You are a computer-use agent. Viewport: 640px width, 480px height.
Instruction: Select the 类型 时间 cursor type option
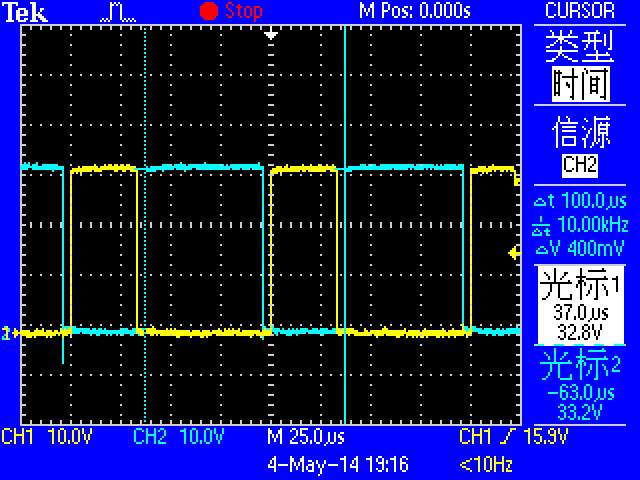(x=580, y=65)
